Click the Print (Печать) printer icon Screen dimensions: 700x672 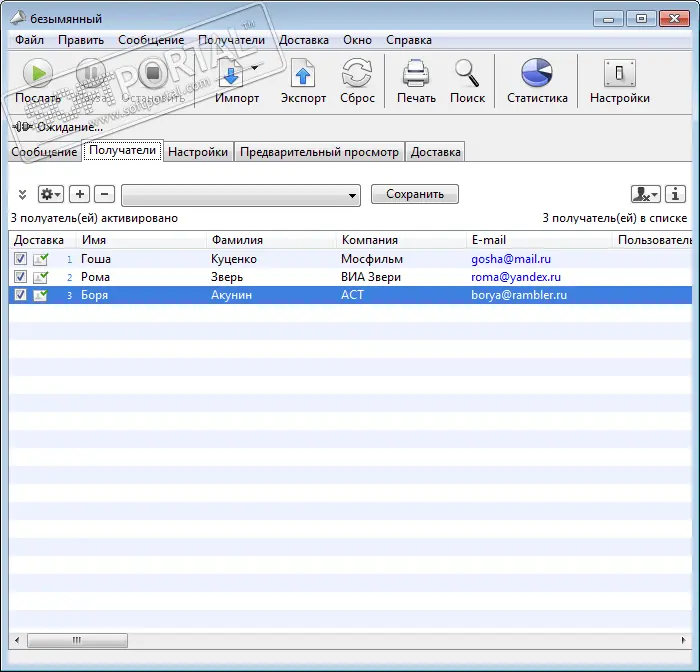pyautogui.click(x=415, y=75)
